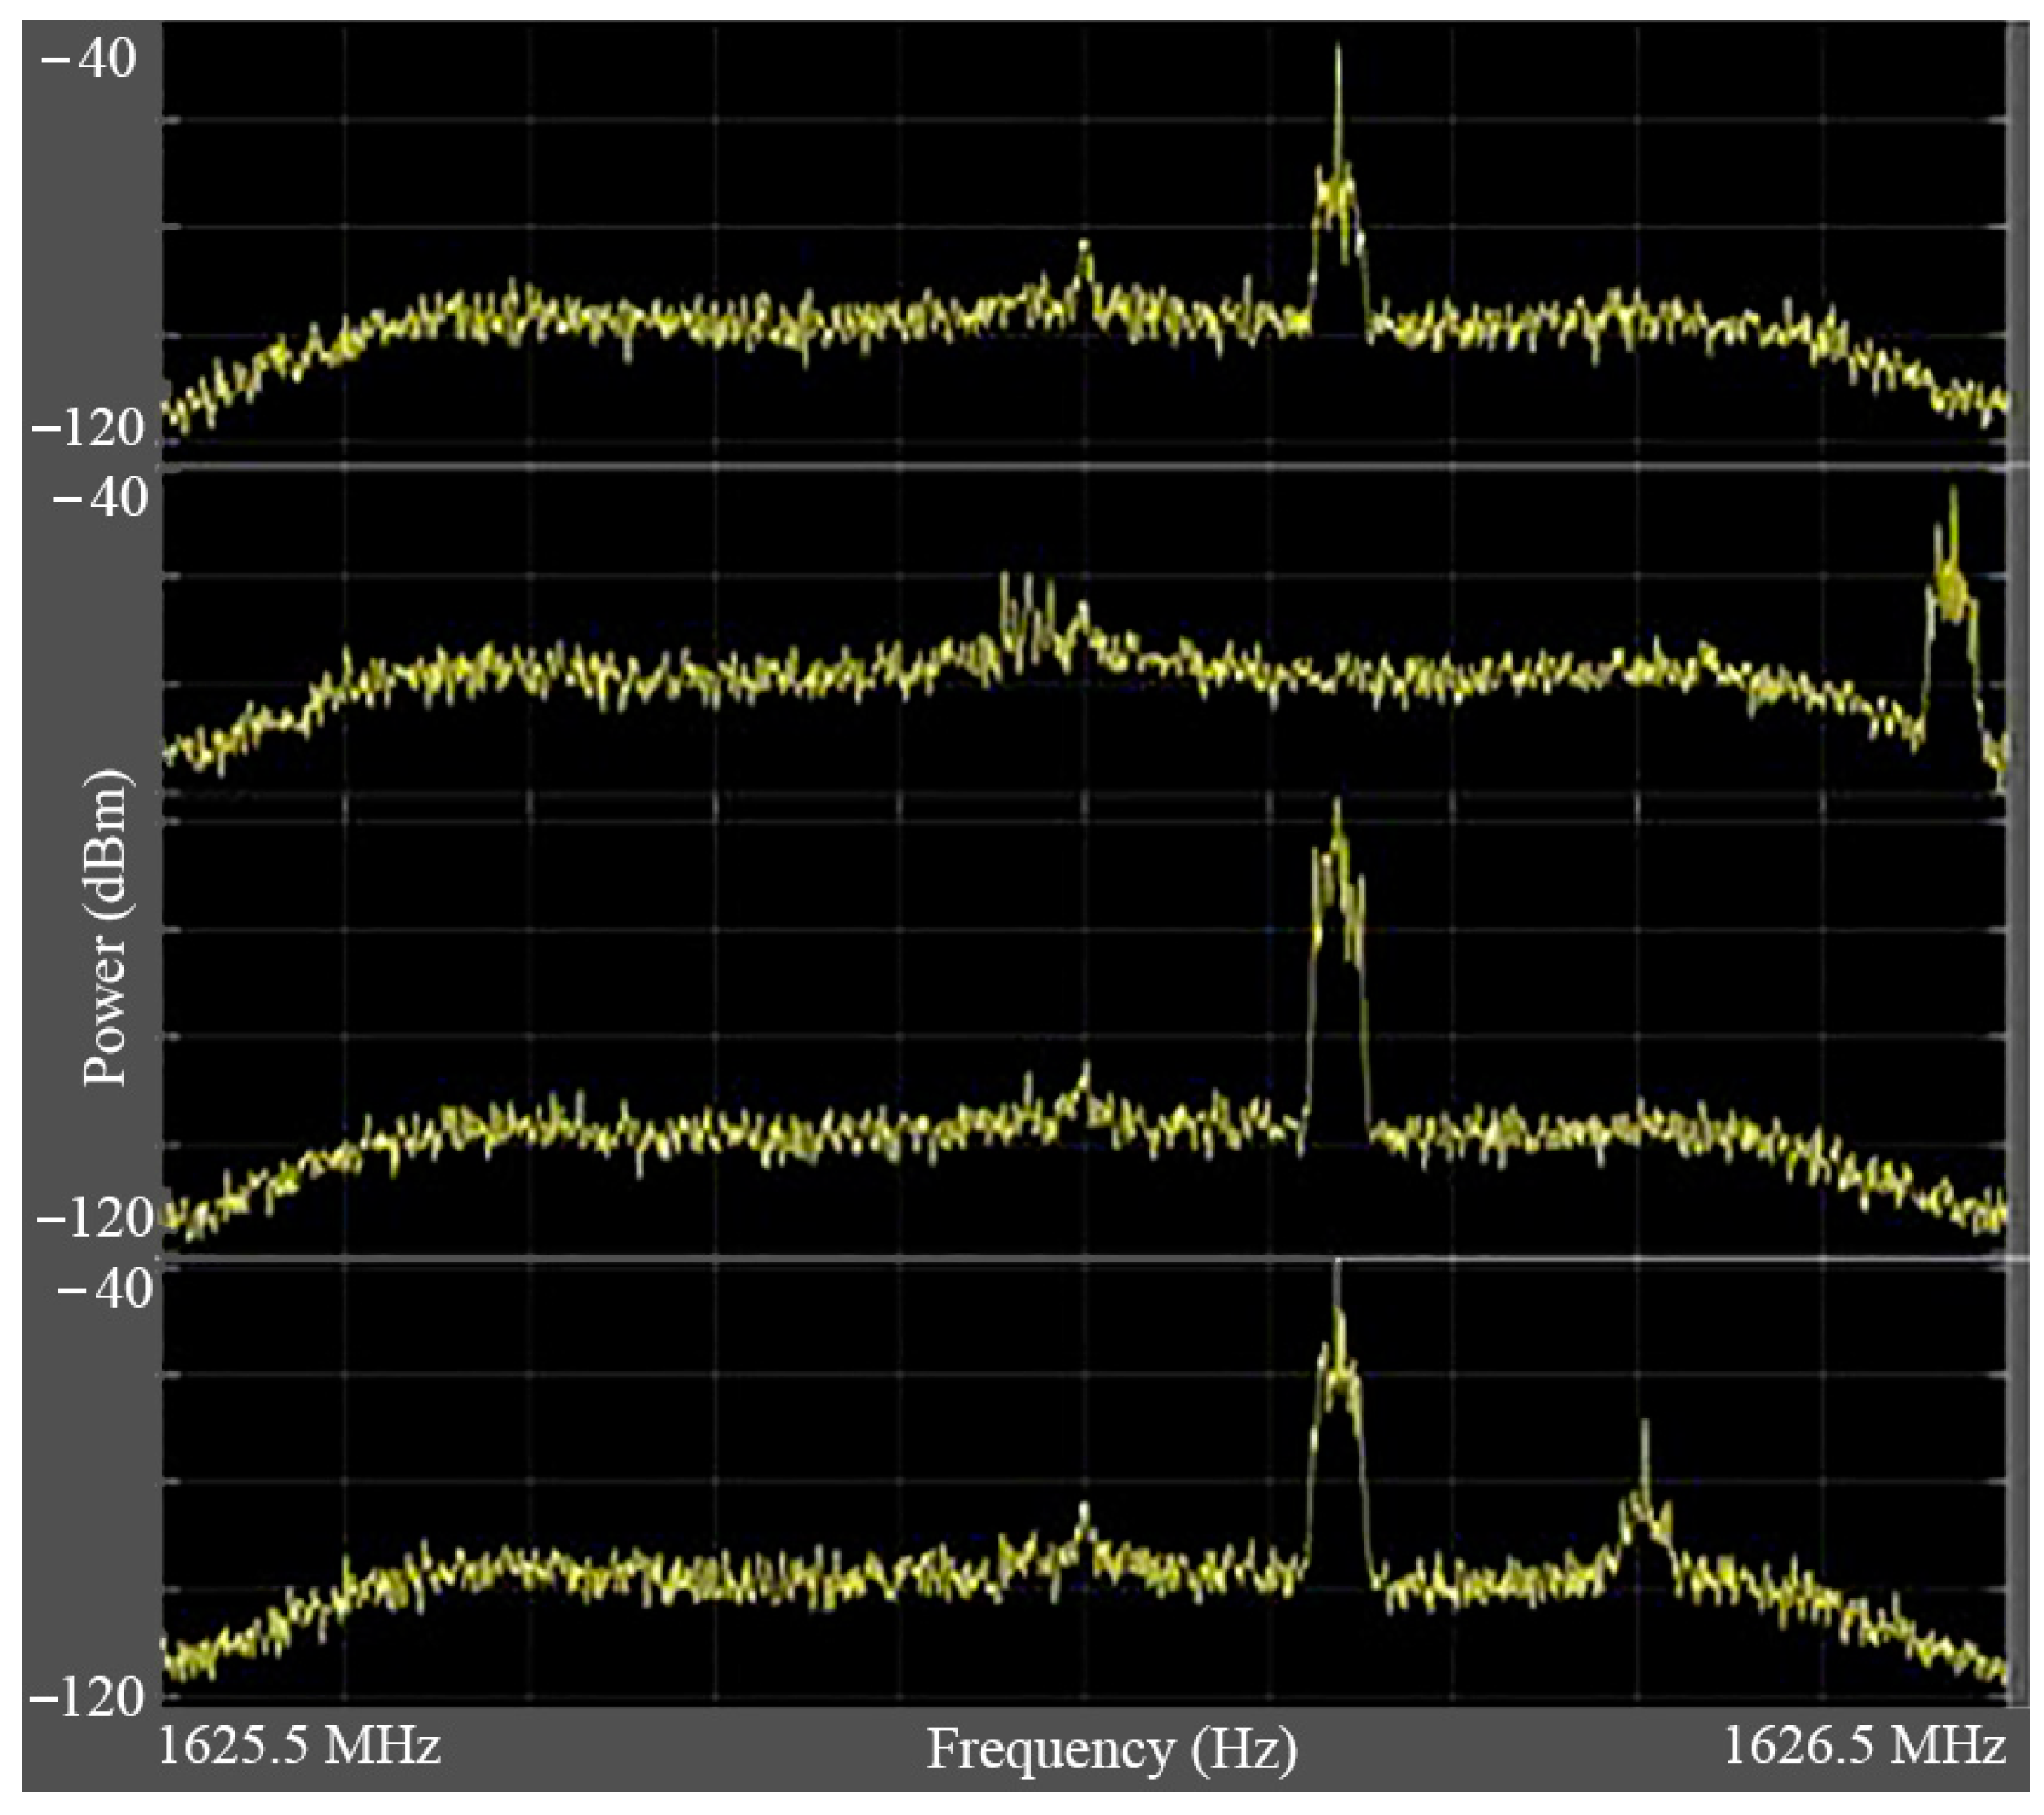Click the far-right peak in the second spectrum
Image resolution: width=2044 pixels, height=1815 pixels.
1951,590
